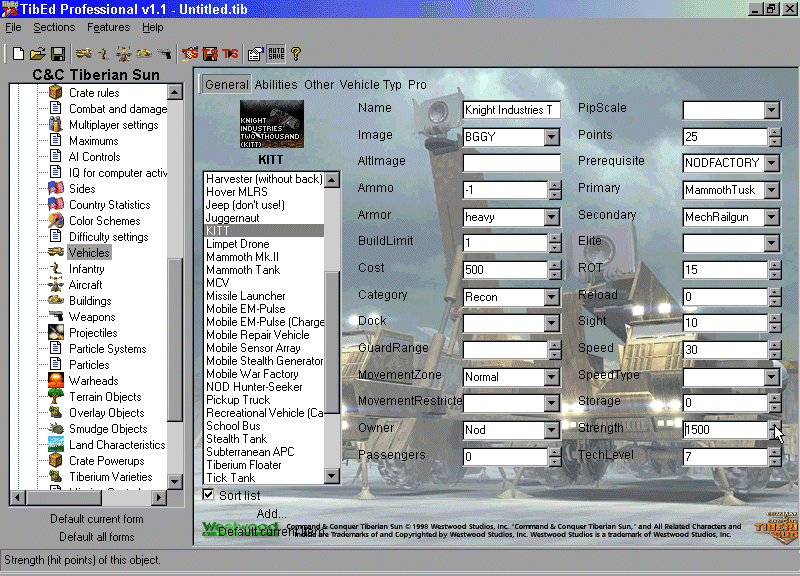This screenshot has height=576, width=800.
Task: Open the File menu
Action: click(x=13, y=28)
